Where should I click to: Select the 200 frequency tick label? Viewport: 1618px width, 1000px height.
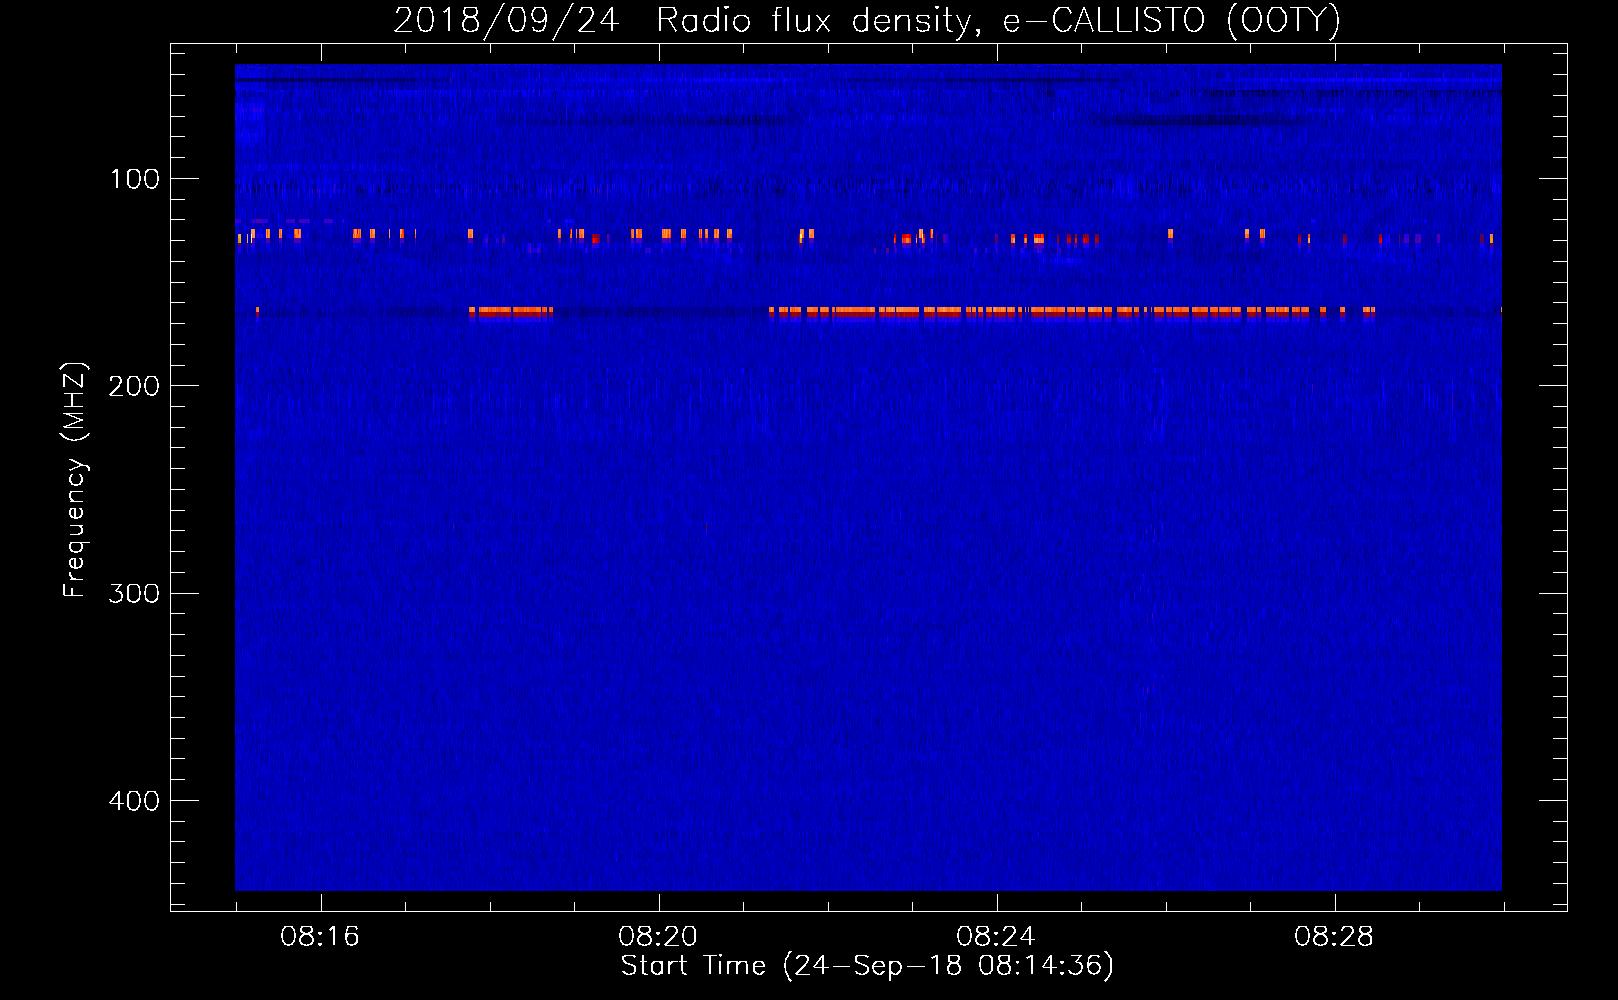pyautogui.click(x=134, y=386)
